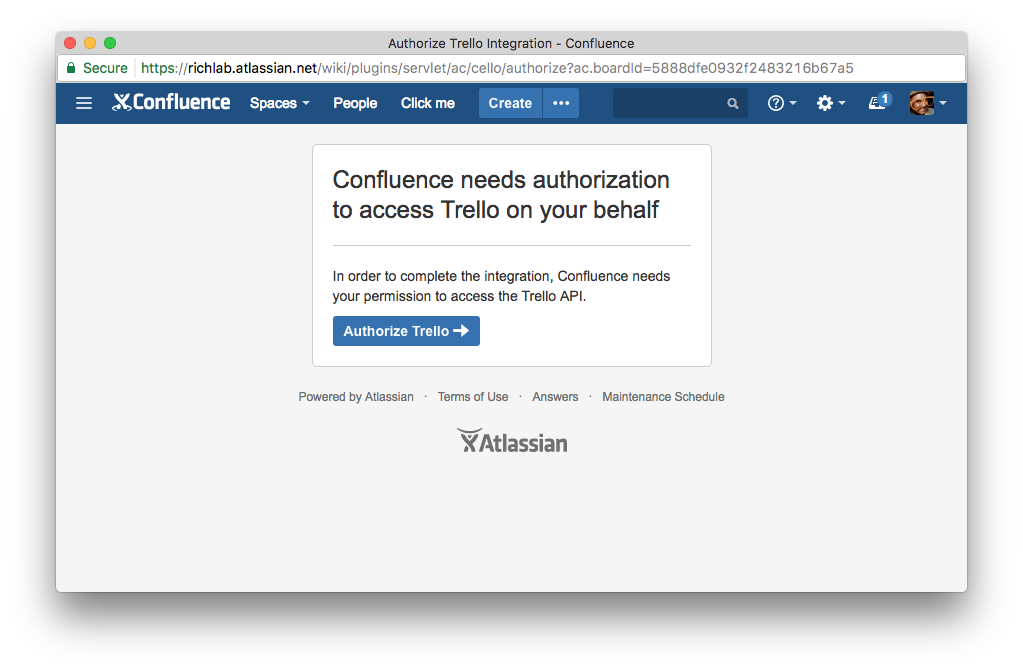Image resolution: width=1023 pixels, height=672 pixels.
Task: Authorize Trello access
Action: pyautogui.click(x=406, y=331)
